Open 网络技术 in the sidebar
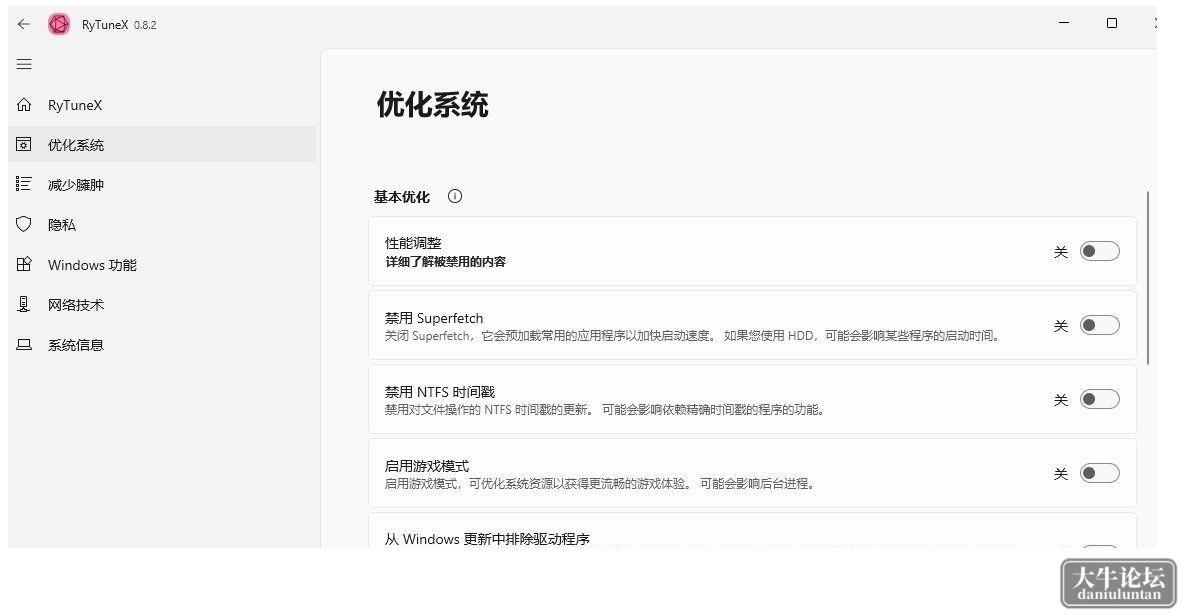 coord(162,304)
